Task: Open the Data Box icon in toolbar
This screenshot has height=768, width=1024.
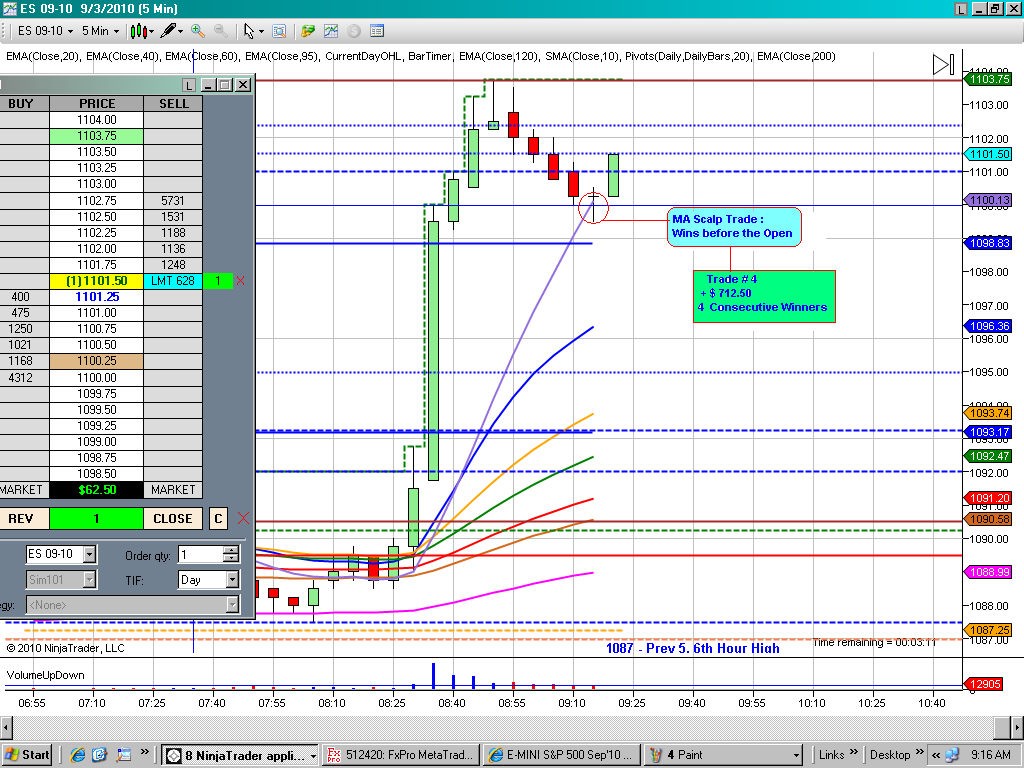Action: coord(279,31)
